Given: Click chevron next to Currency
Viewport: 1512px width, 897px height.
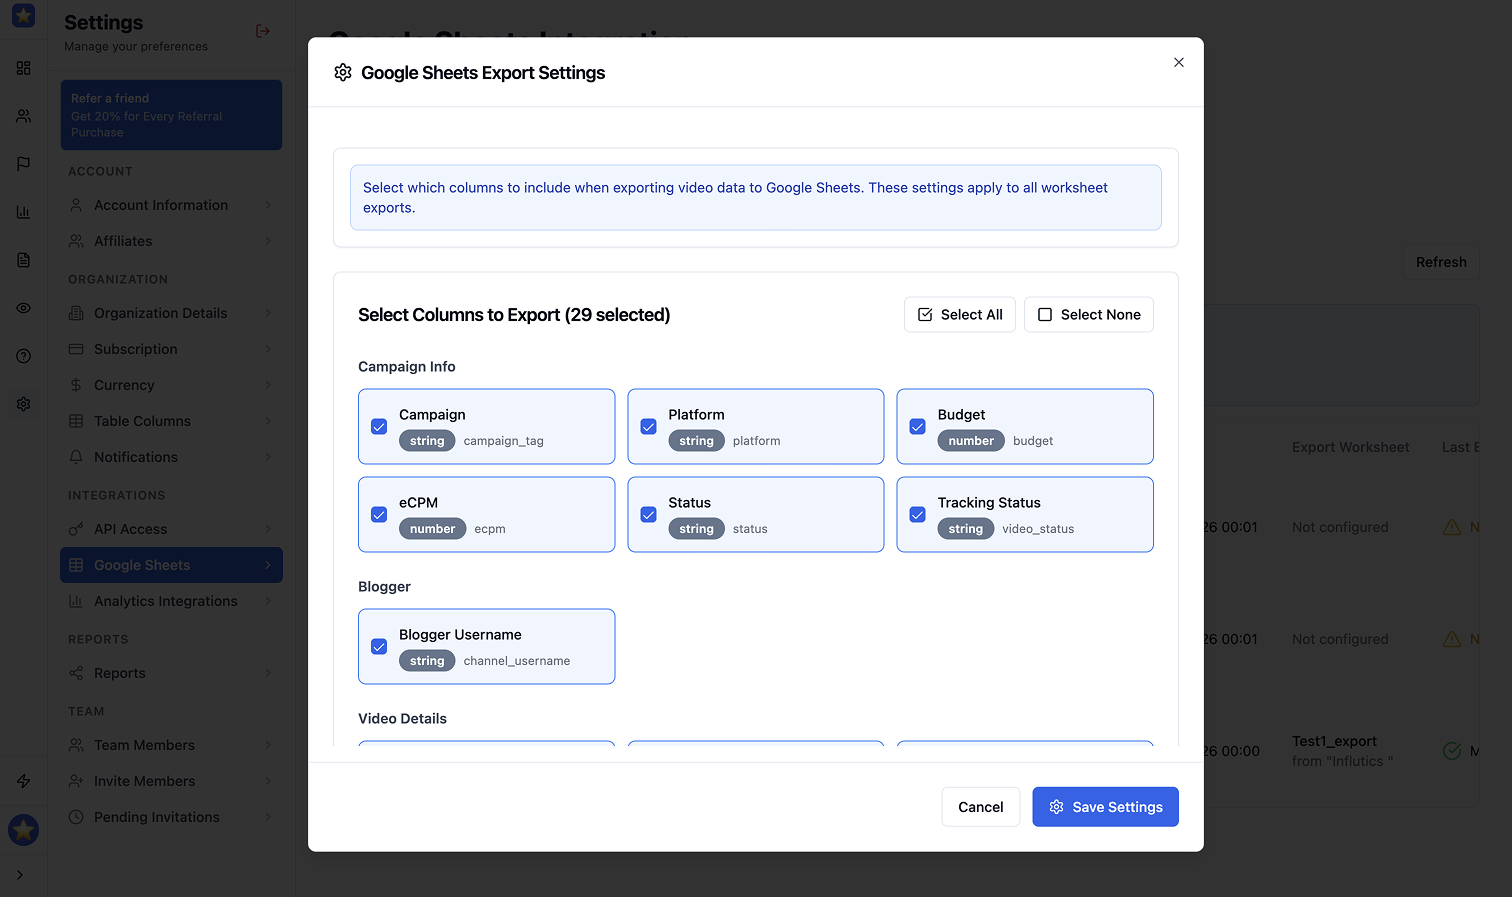Looking at the screenshot, I should 268,385.
